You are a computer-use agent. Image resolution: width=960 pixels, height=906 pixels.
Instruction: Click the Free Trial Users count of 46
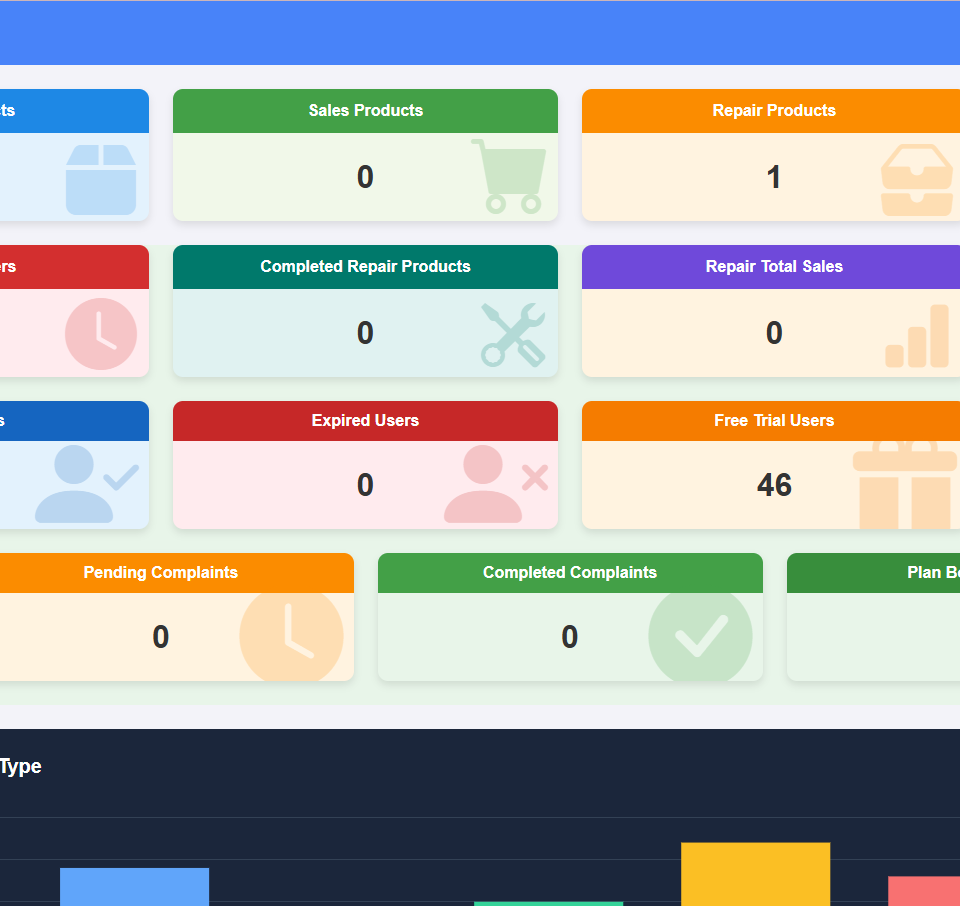774,485
